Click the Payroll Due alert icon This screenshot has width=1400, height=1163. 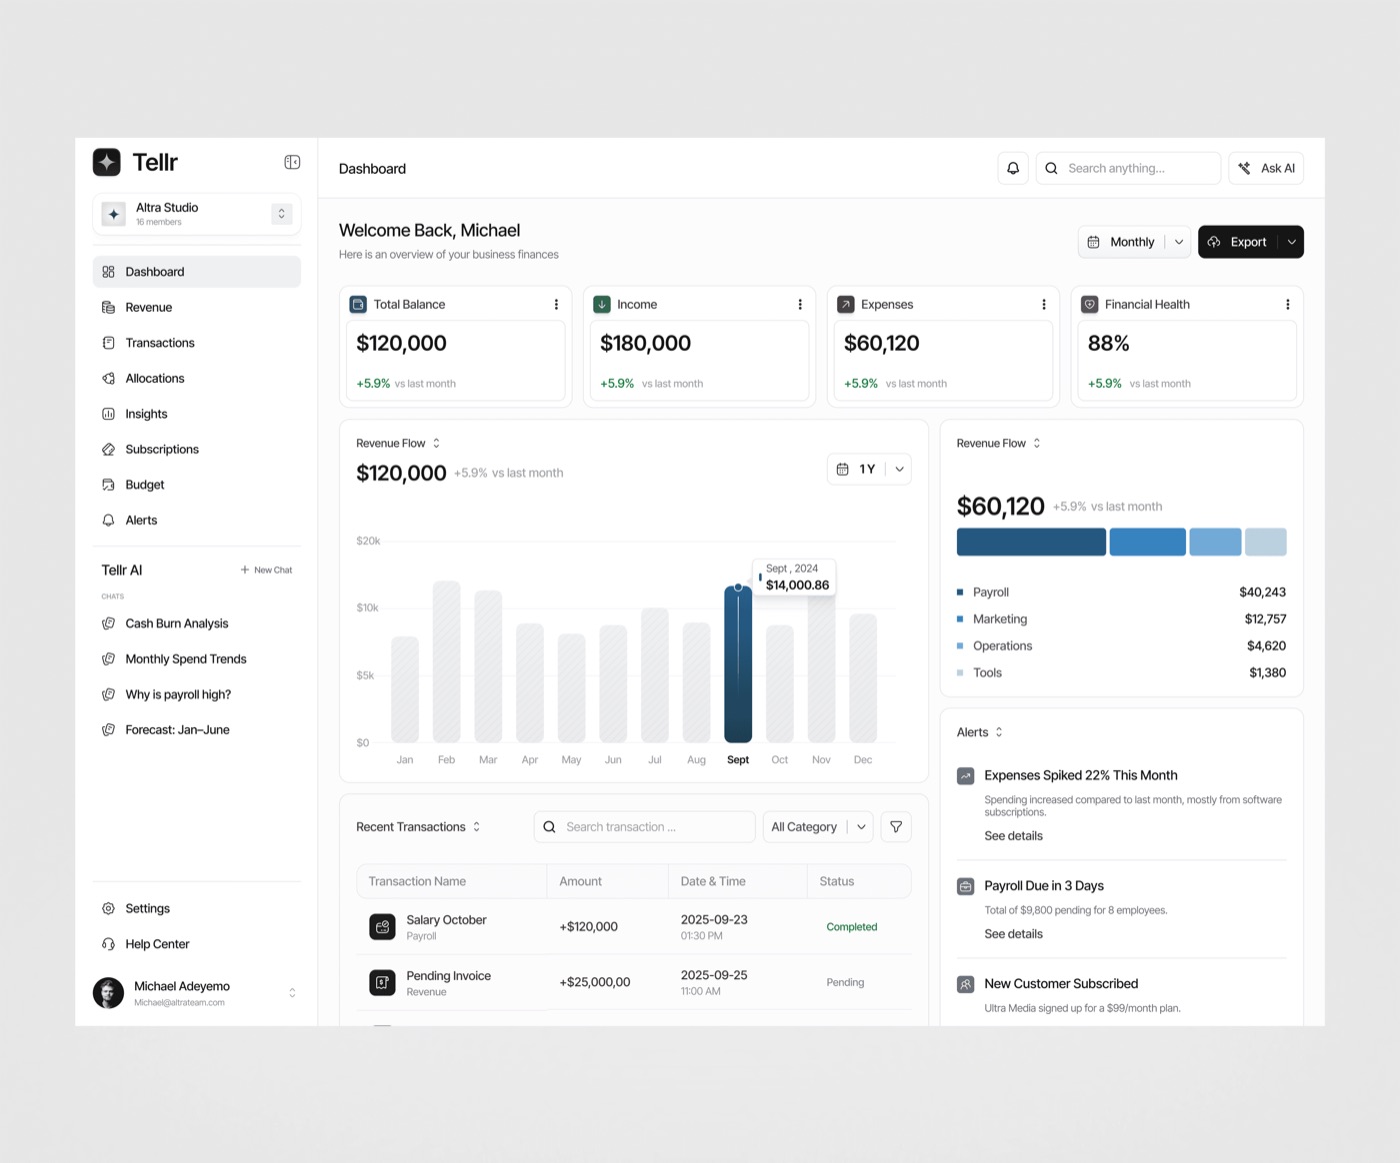pos(966,886)
